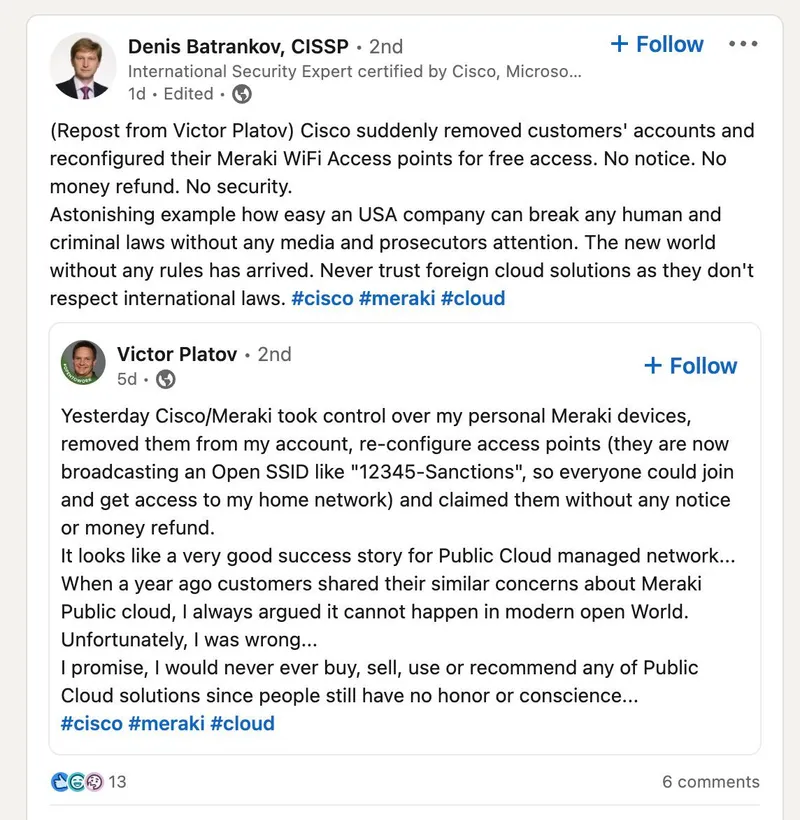Open #cisco hashtag in Denis's post
Viewport: 800px width, 820px height.
(322, 298)
